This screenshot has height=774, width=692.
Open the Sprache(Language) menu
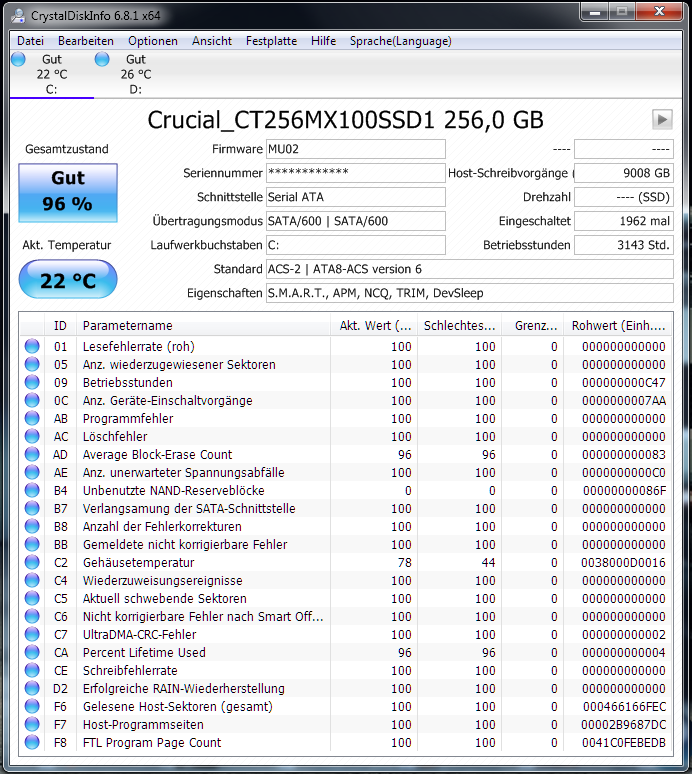pyautogui.click(x=401, y=41)
